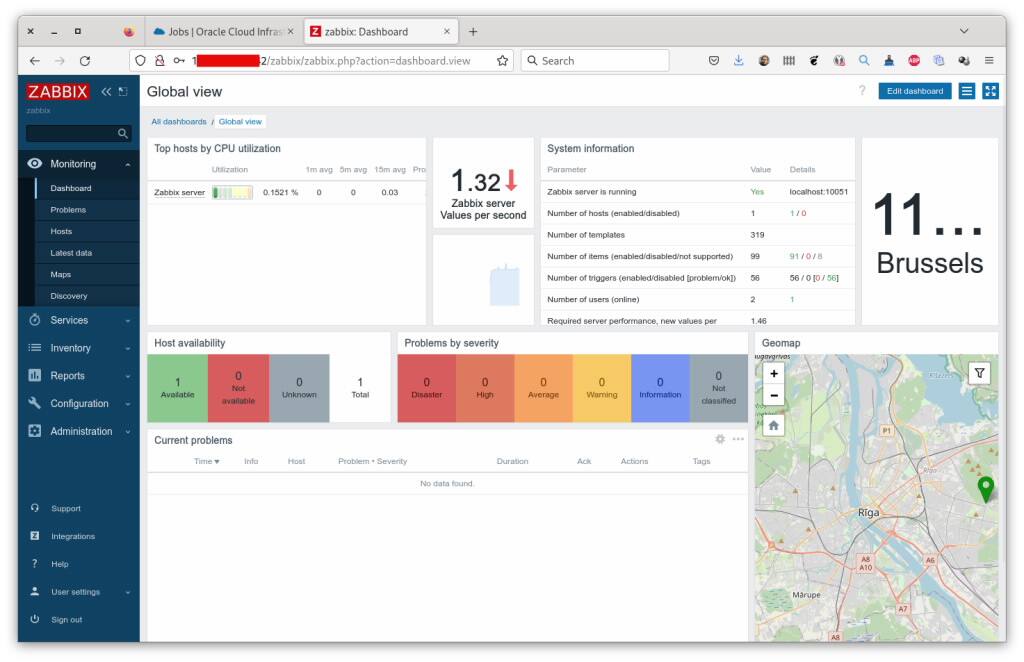This screenshot has height=662, width=1024.
Task: Follow the All dashboards breadcrumb link
Action: tap(179, 121)
